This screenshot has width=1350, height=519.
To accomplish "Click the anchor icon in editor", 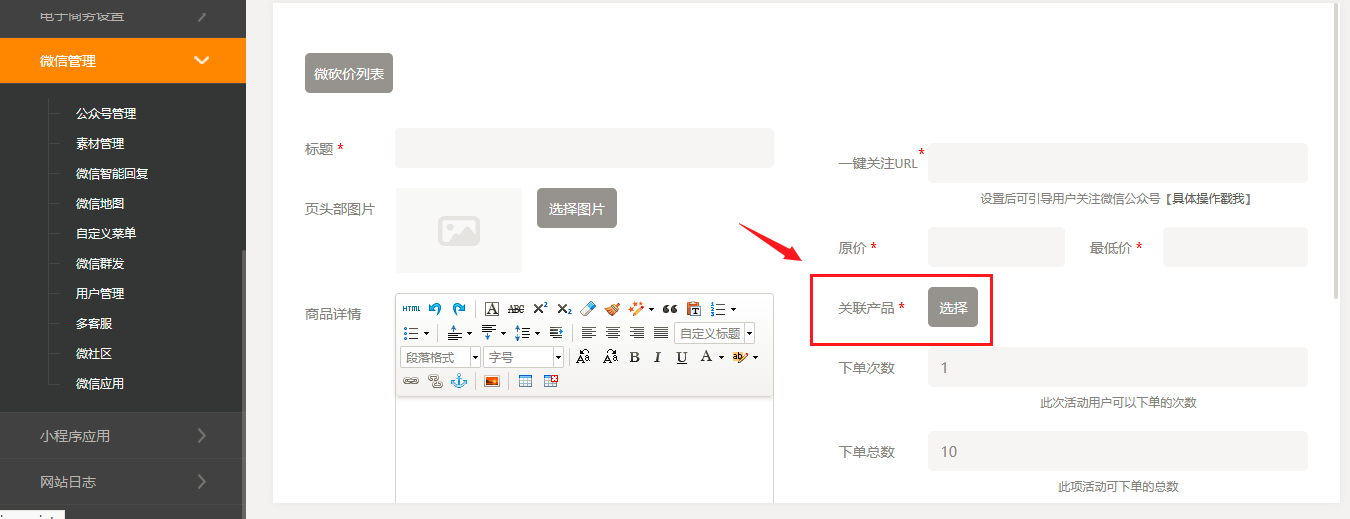I will click(459, 381).
